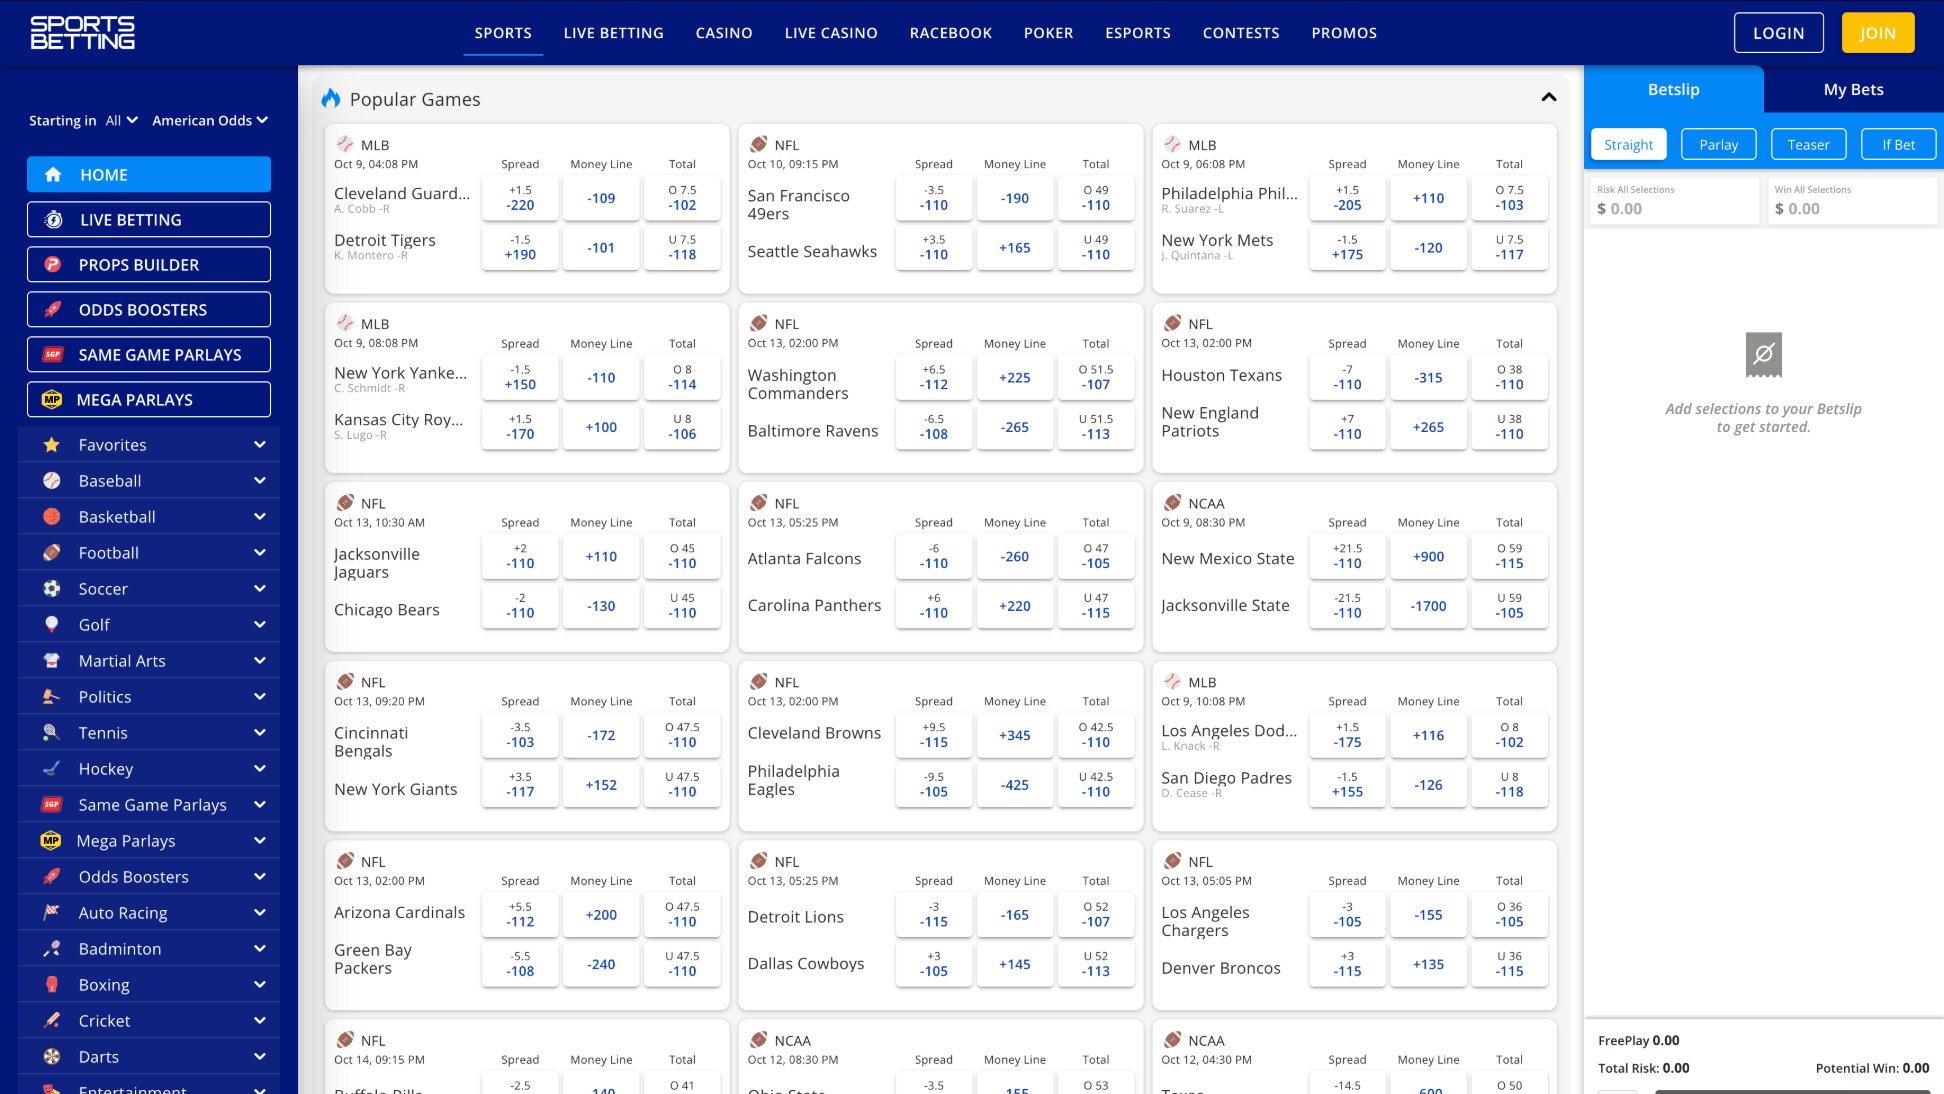1944x1094 pixels.
Task: Select the If Bet bet type
Action: tap(1899, 144)
